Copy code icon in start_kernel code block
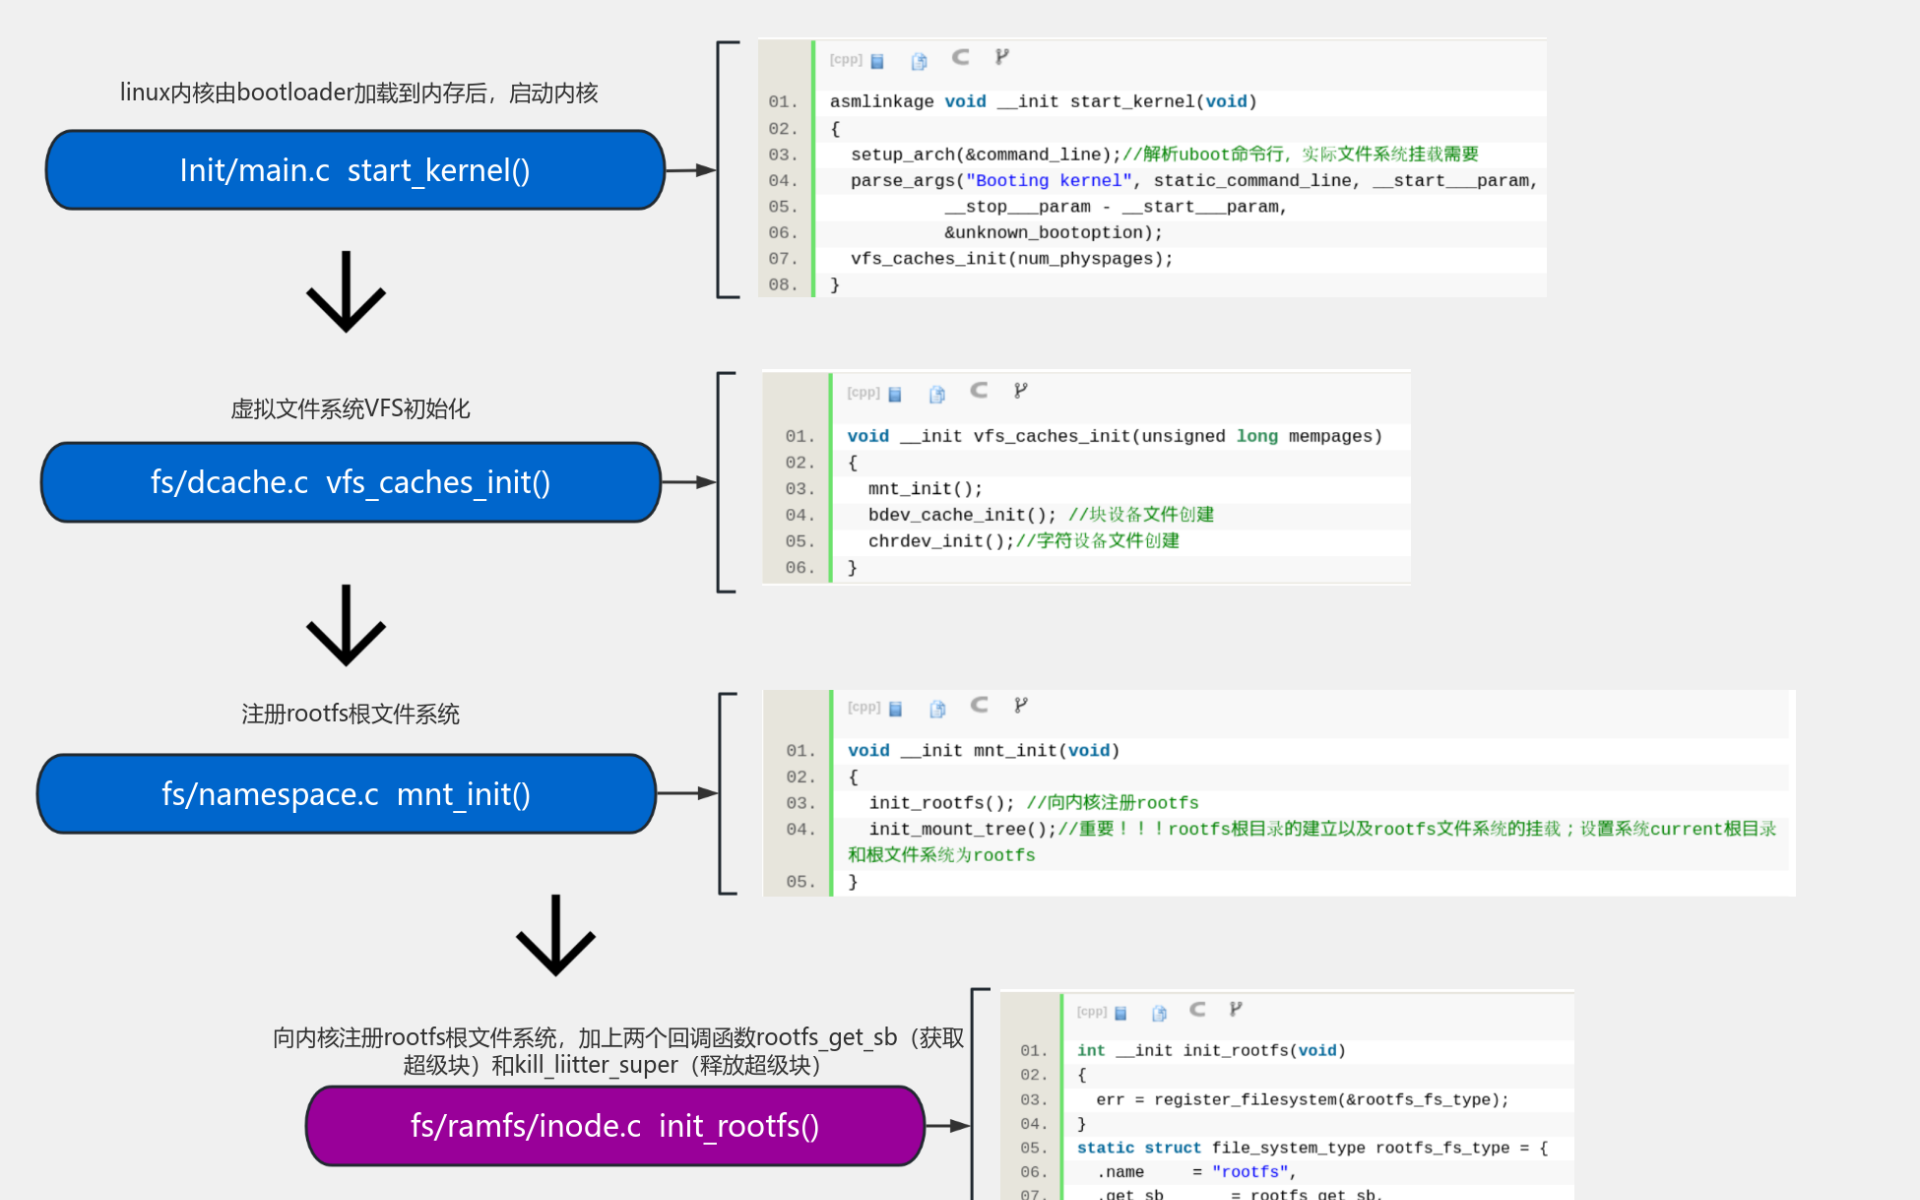The image size is (1920, 1200). (919, 62)
